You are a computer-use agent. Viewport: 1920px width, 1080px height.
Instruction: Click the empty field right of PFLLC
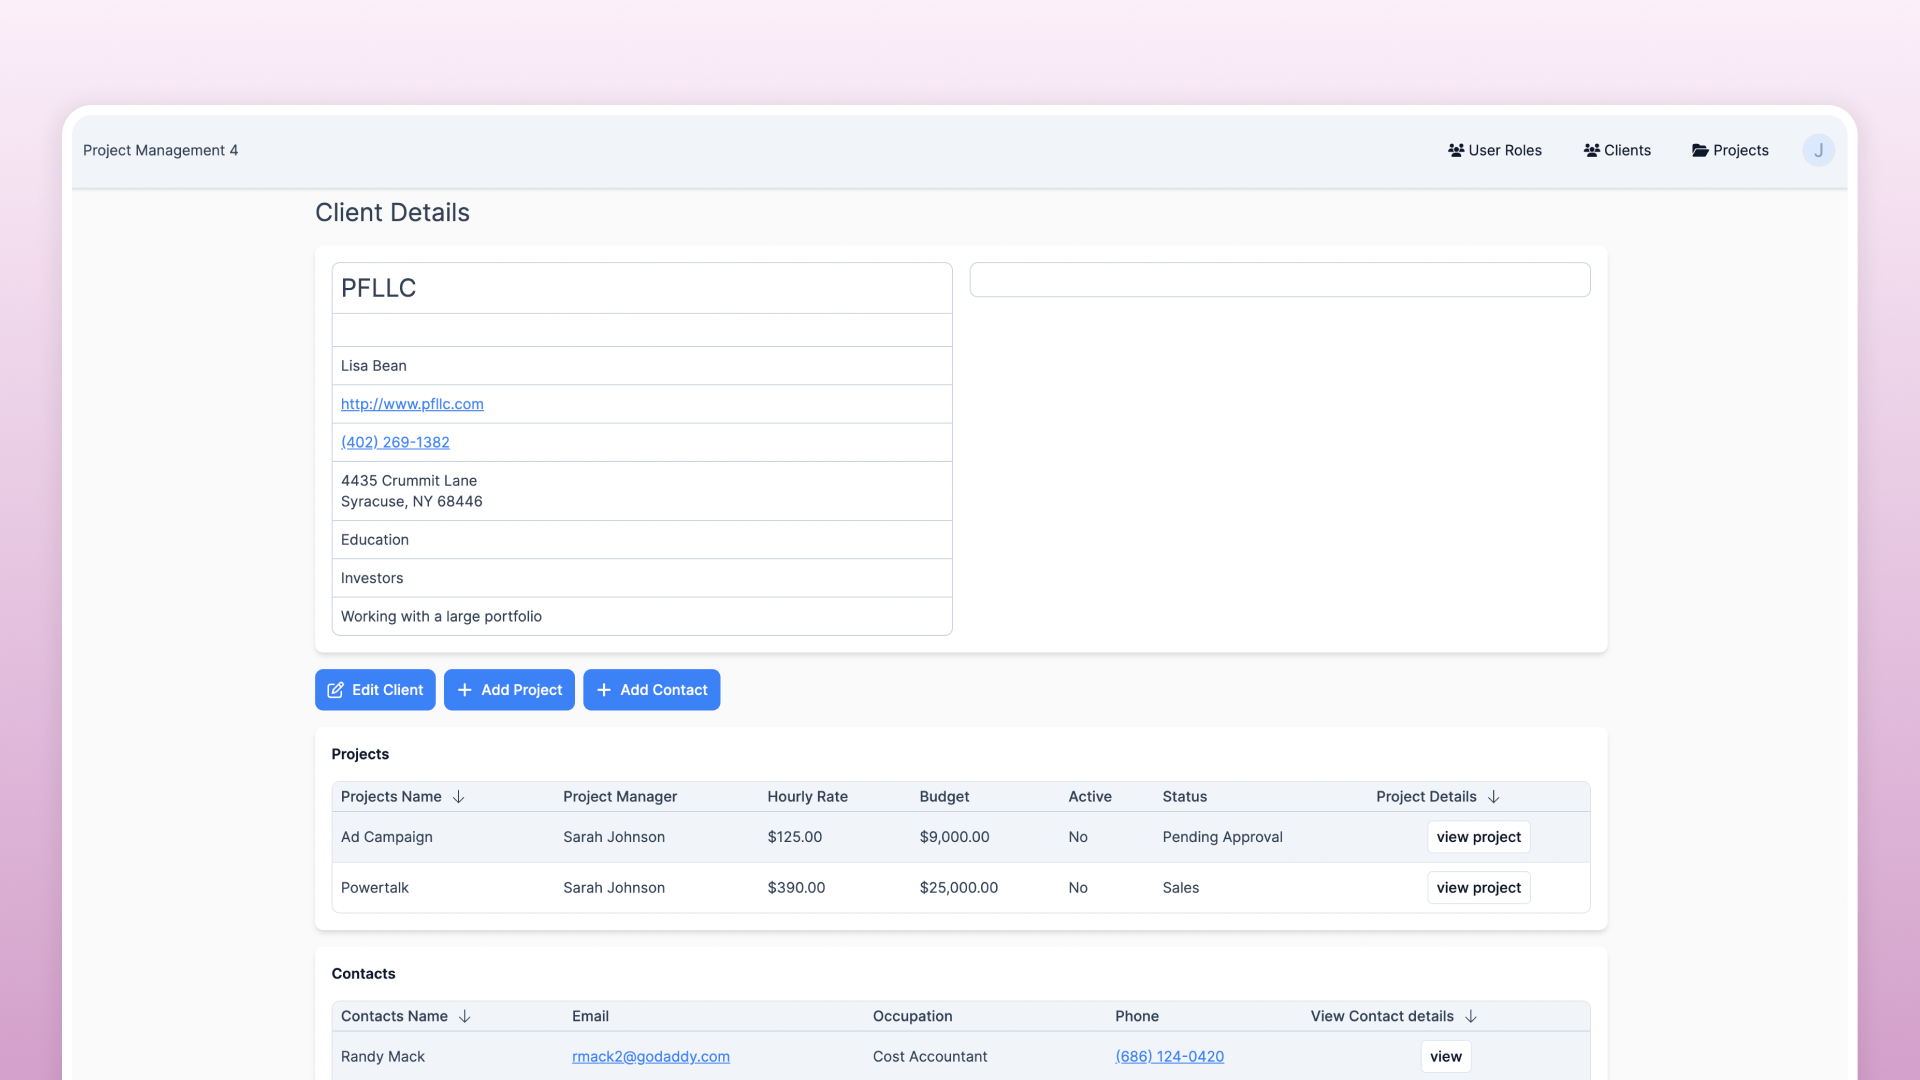[1279, 280]
